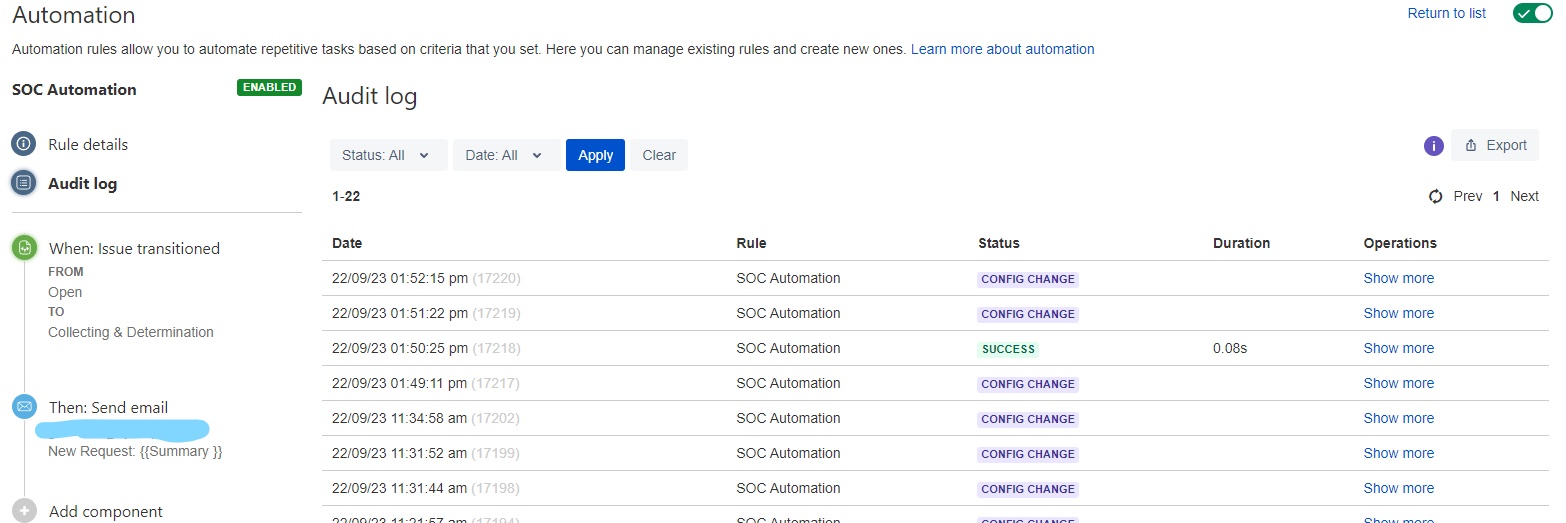This screenshot has width=1566, height=523.
Task: Show more for entry 17220
Action: click(1398, 278)
